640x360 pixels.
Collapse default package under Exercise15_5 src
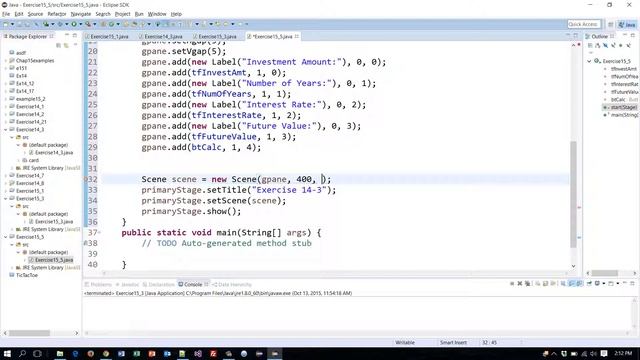[x=18, y=252]
